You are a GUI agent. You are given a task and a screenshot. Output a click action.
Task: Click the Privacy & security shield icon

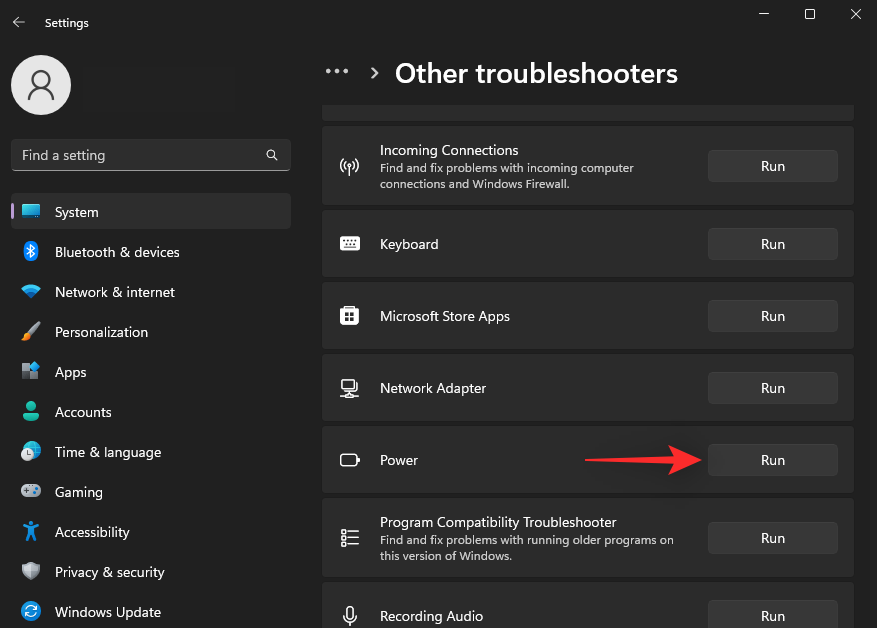31,572
